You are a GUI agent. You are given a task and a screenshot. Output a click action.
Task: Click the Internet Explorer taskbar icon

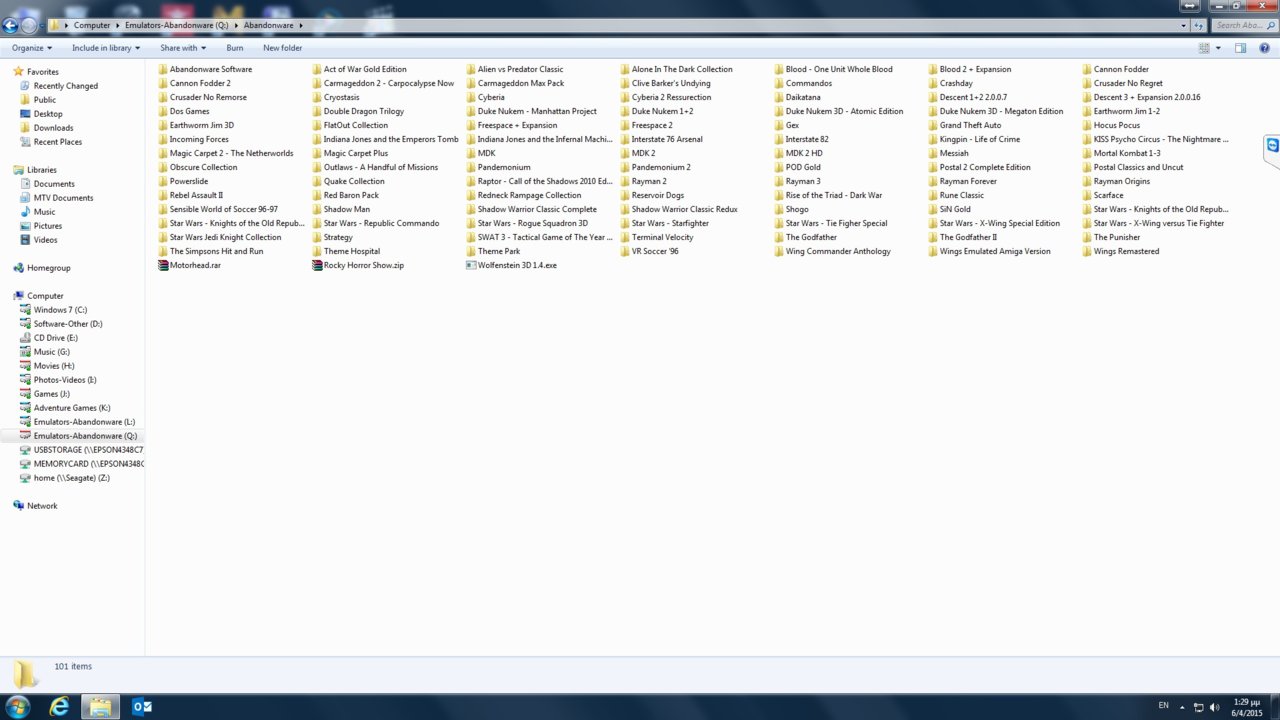[x=60, y=706]
